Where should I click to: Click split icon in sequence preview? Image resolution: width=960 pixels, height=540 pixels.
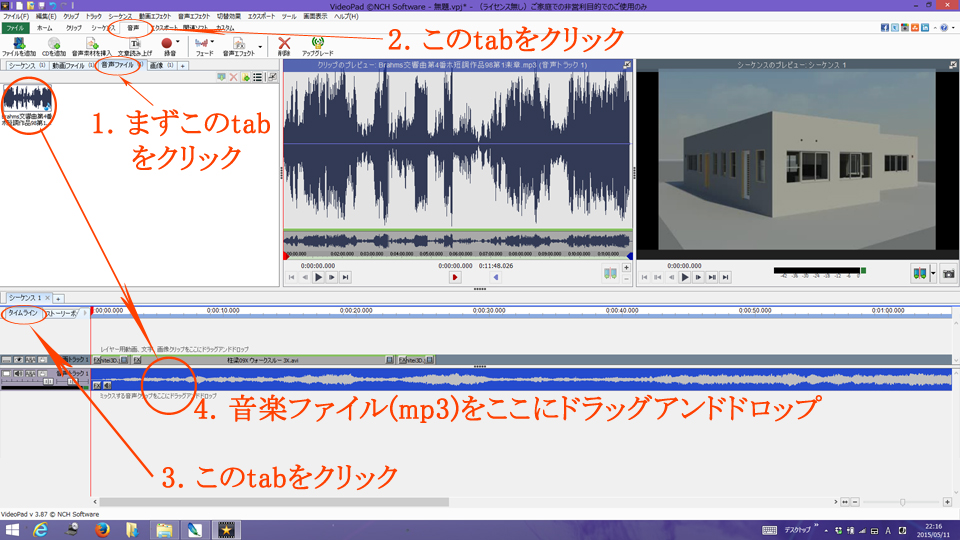click(920, 274)
